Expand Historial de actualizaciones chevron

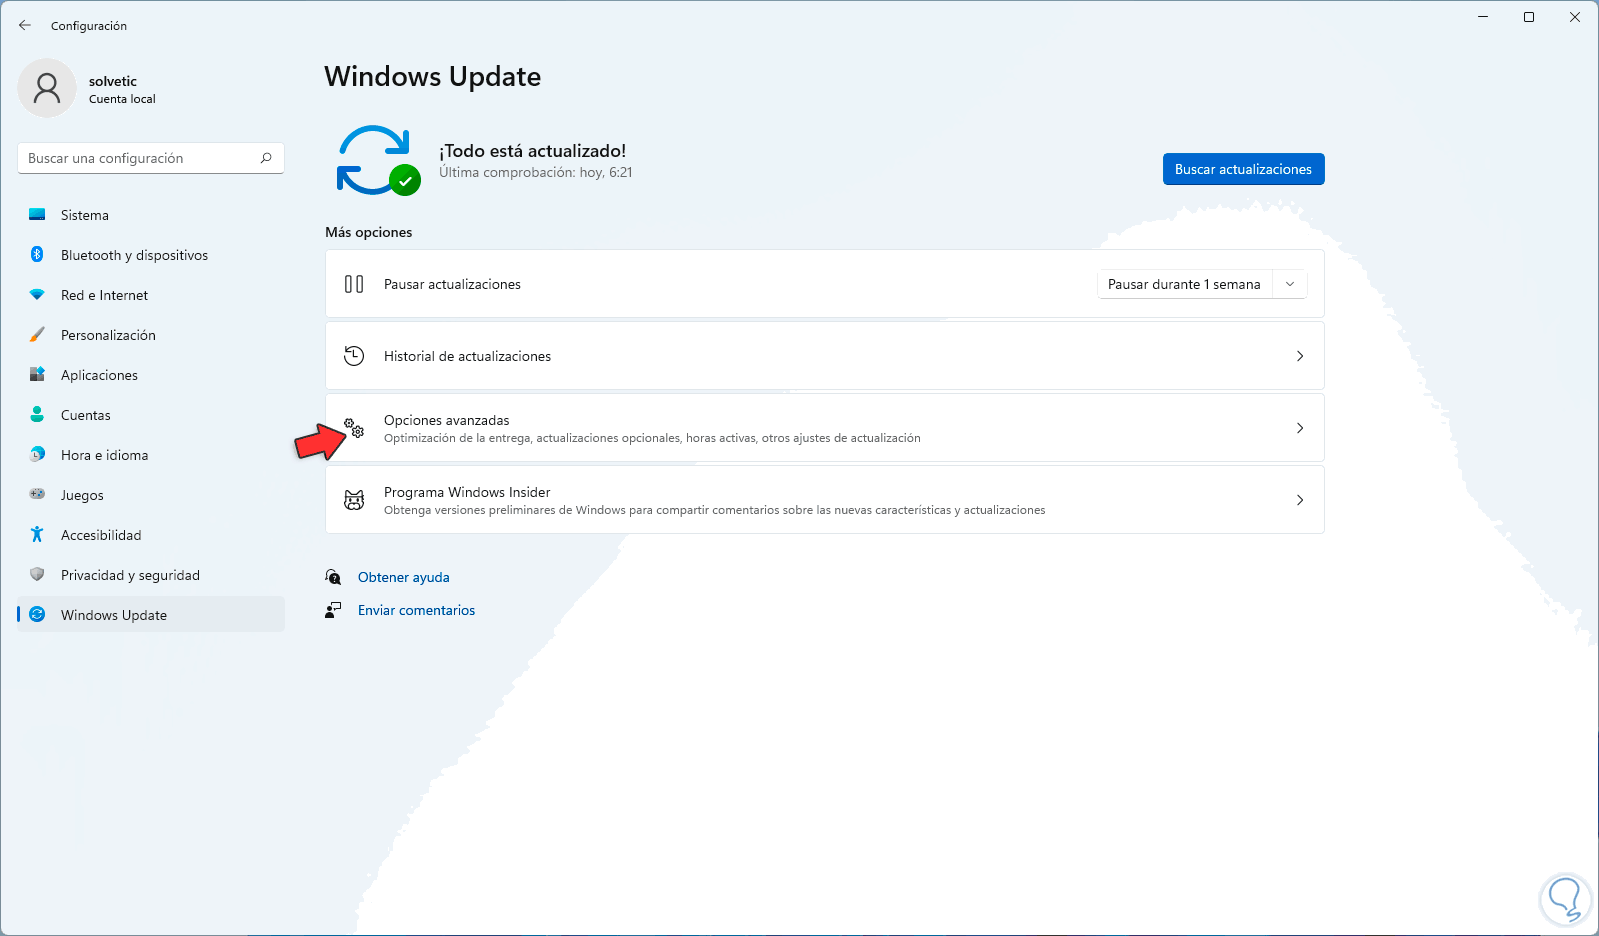tap(1300, 356)
